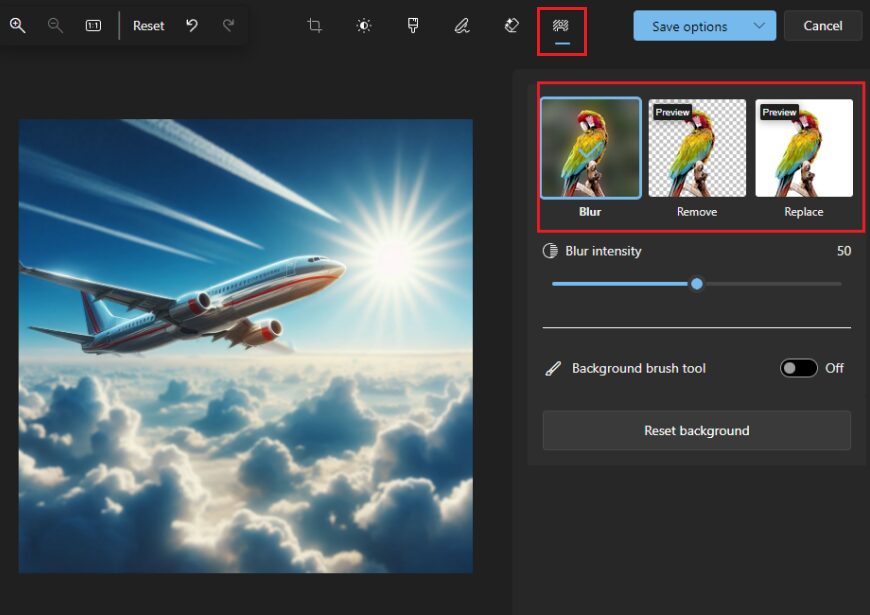This screenshot has width=870, height=615.
Task: Click the airplane photo in canvas
Action: pos(246,346)
